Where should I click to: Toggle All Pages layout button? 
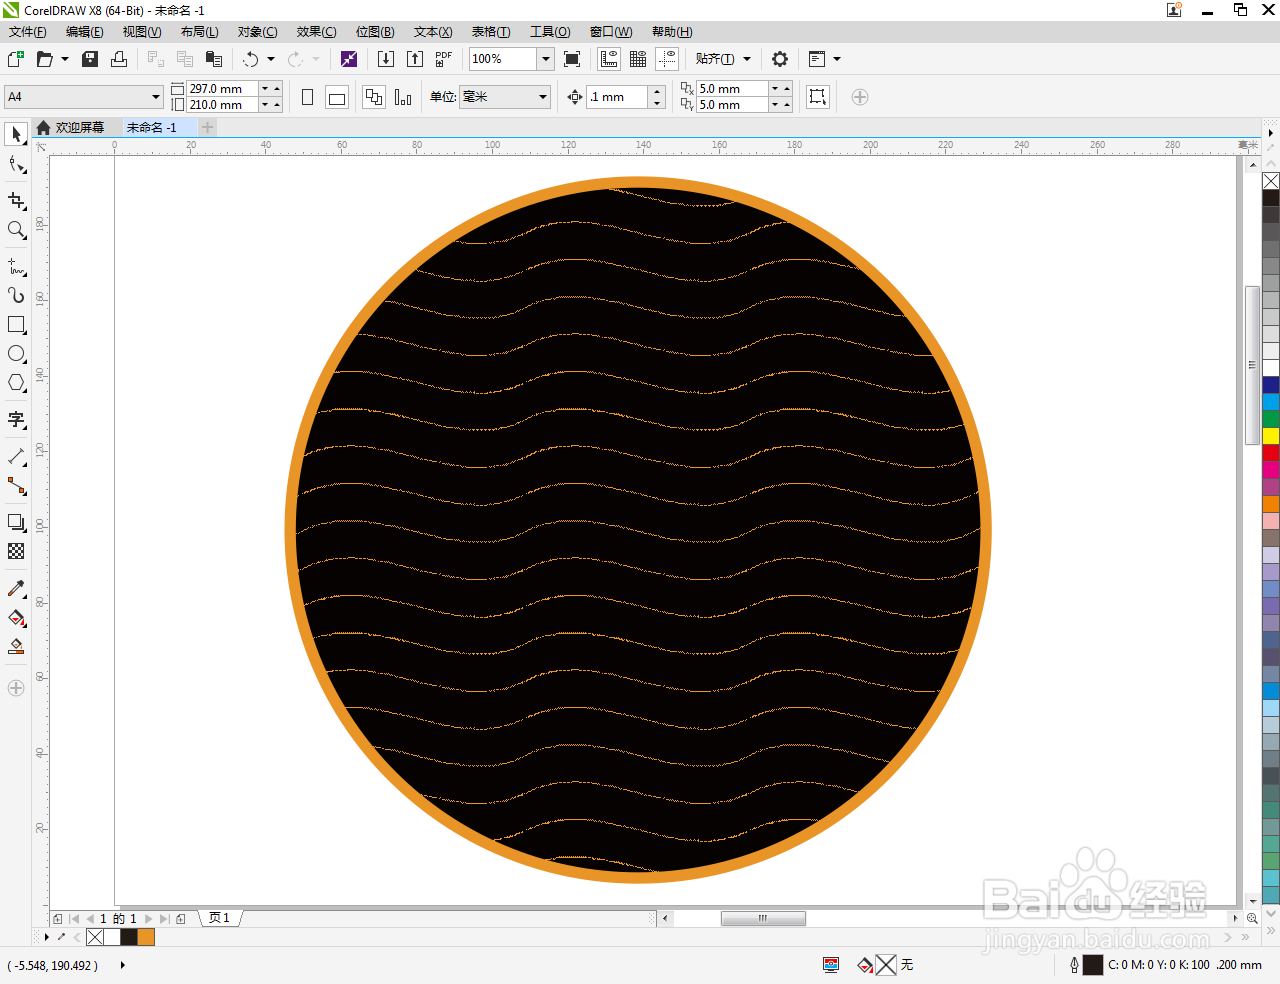pyautogui.click(x=374, y=97)
